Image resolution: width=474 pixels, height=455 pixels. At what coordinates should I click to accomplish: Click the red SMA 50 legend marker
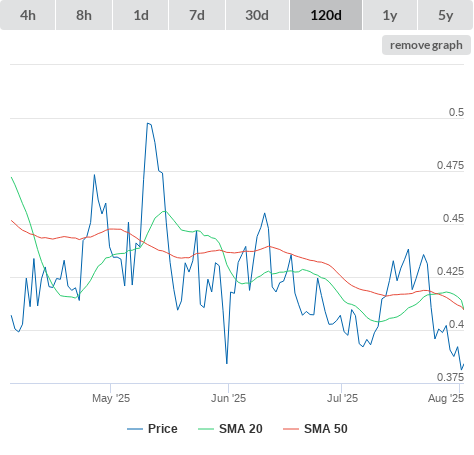coord(291,429)
